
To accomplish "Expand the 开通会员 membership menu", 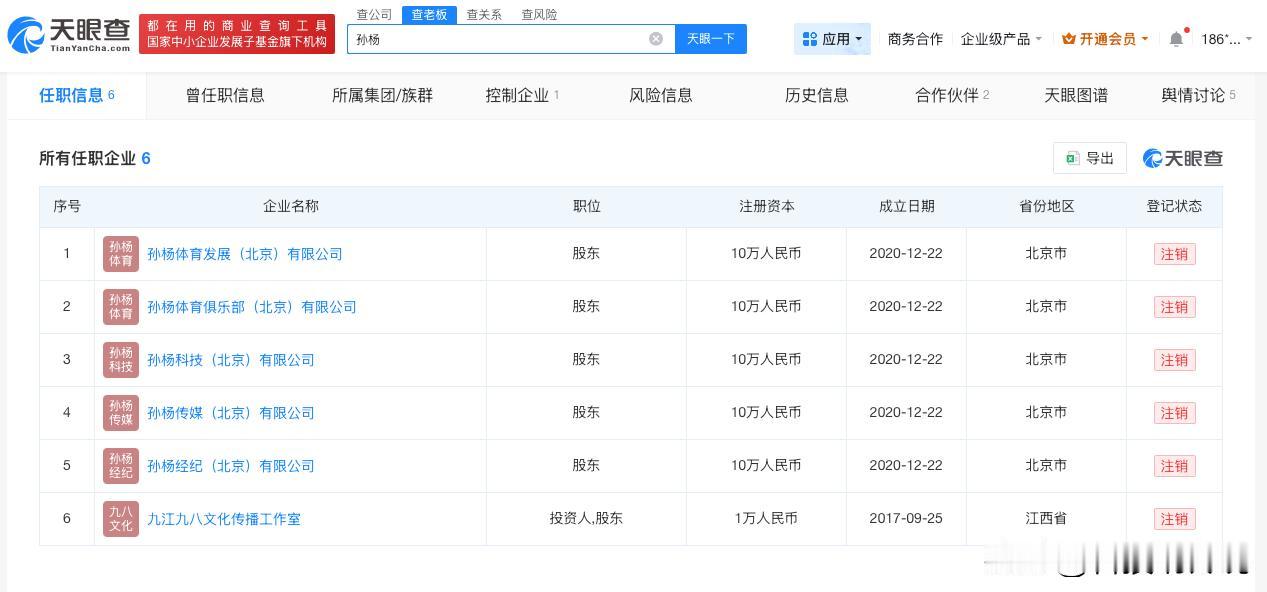I will pyautogui.click(x=1105, y=39).
